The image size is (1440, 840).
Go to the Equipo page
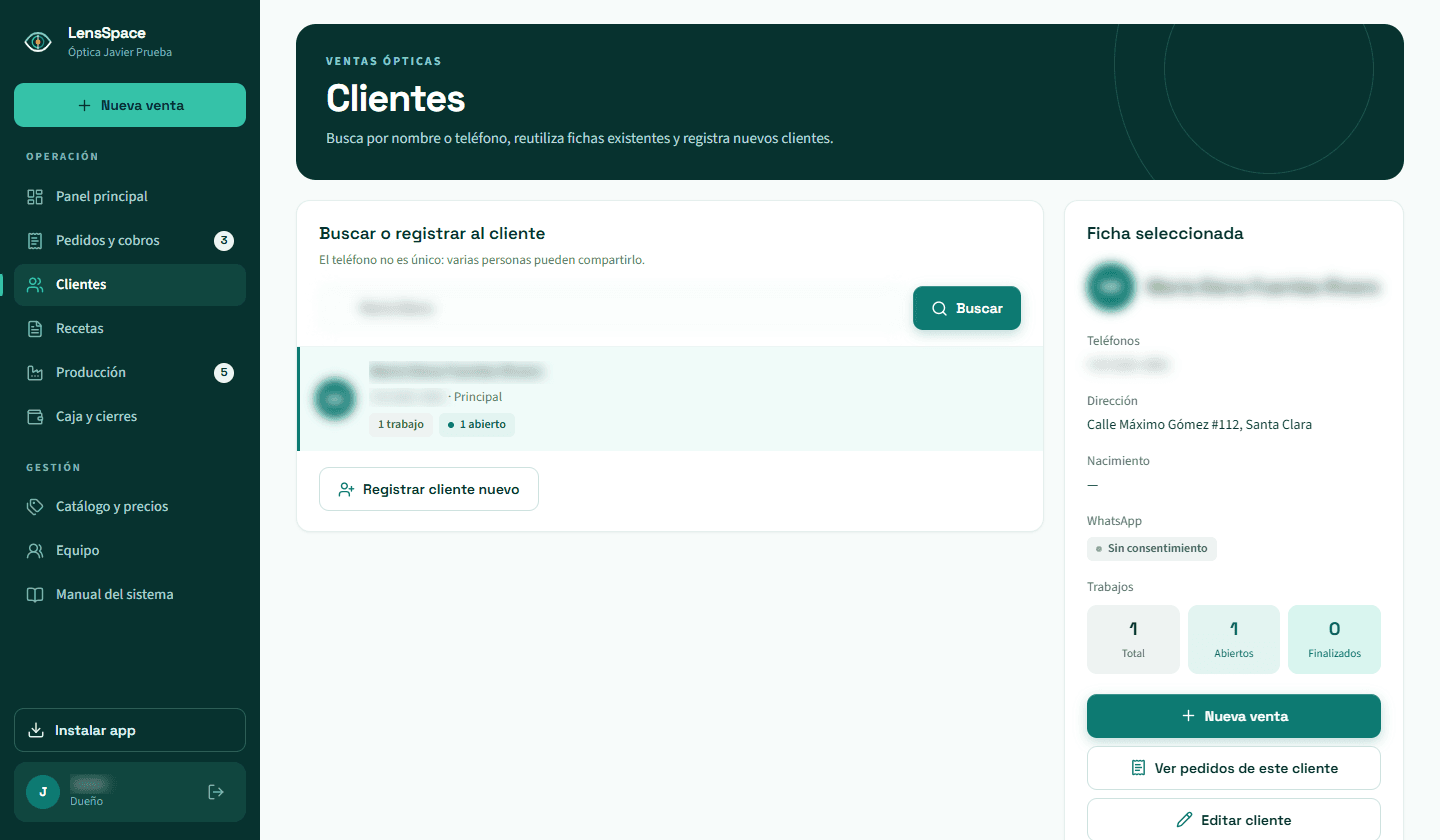tap(130, 551)
